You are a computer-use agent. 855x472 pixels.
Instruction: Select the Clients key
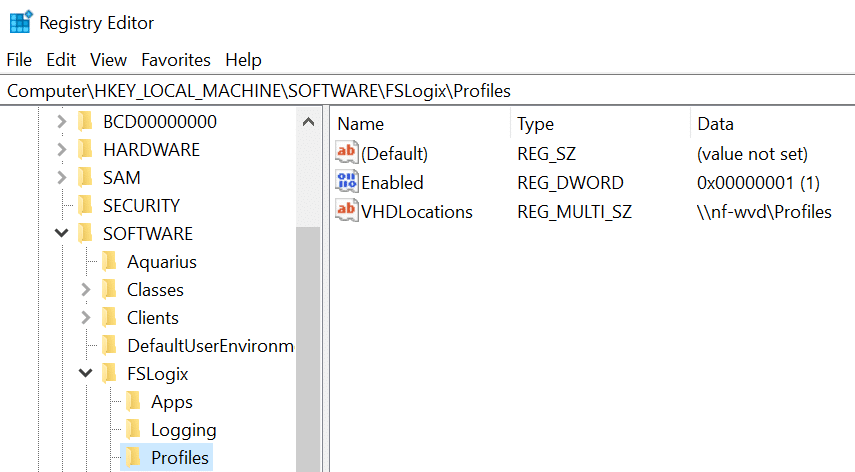(153, 318)
